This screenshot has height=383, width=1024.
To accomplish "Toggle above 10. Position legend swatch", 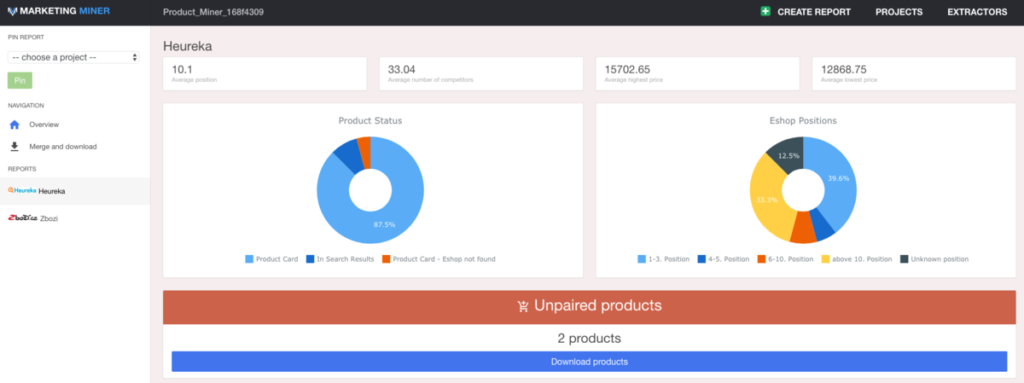I will tap(825, 259).
